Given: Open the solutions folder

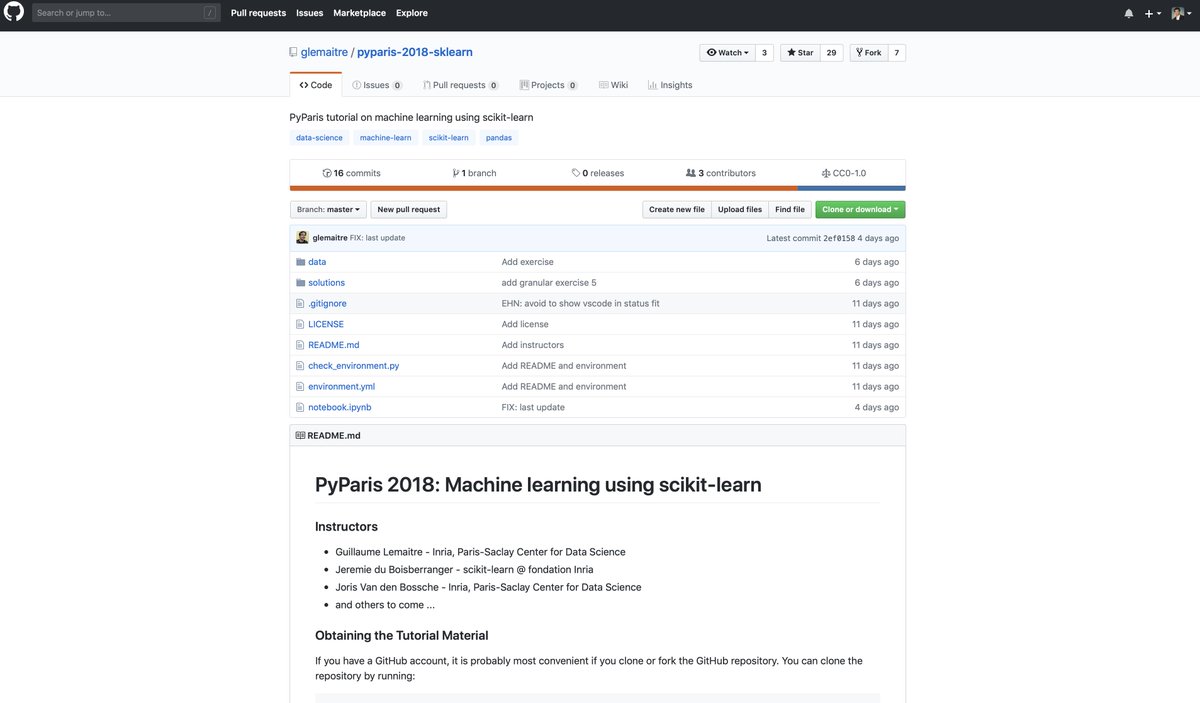Looking at the screenshot, I should point(326,283).
